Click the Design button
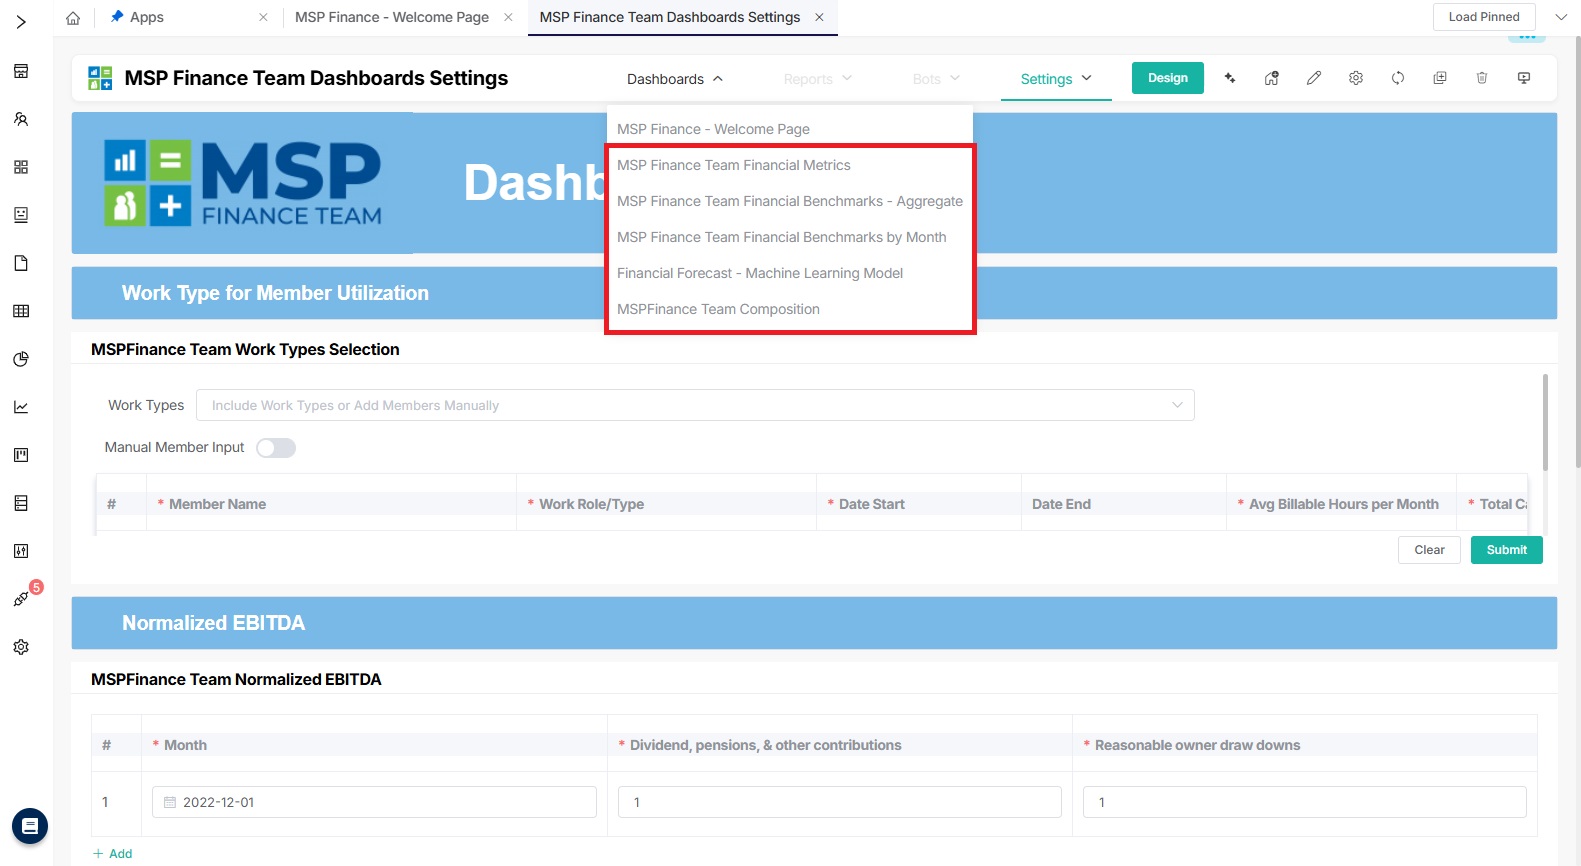Image resolution: width=1581 pixels, height=866 pixels. click(1167, 78)
